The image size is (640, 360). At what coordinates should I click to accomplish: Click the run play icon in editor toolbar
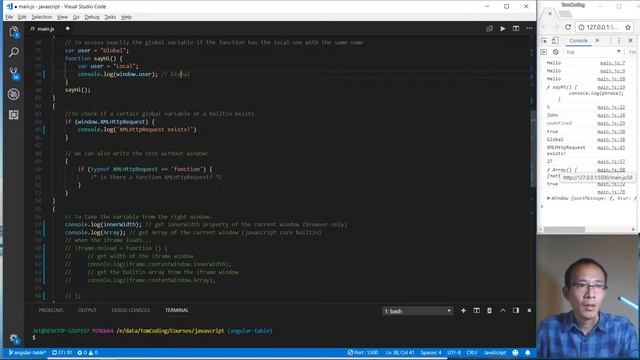tap(503, 29)
